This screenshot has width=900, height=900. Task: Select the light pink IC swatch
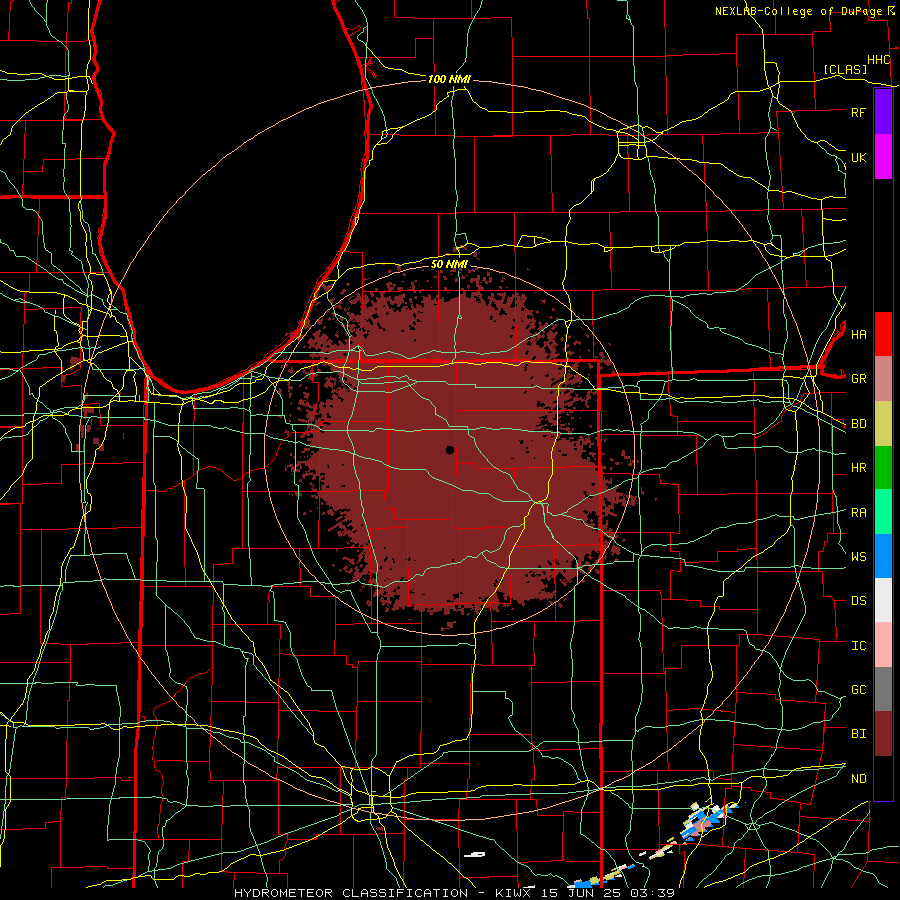[x=883, y=645]
